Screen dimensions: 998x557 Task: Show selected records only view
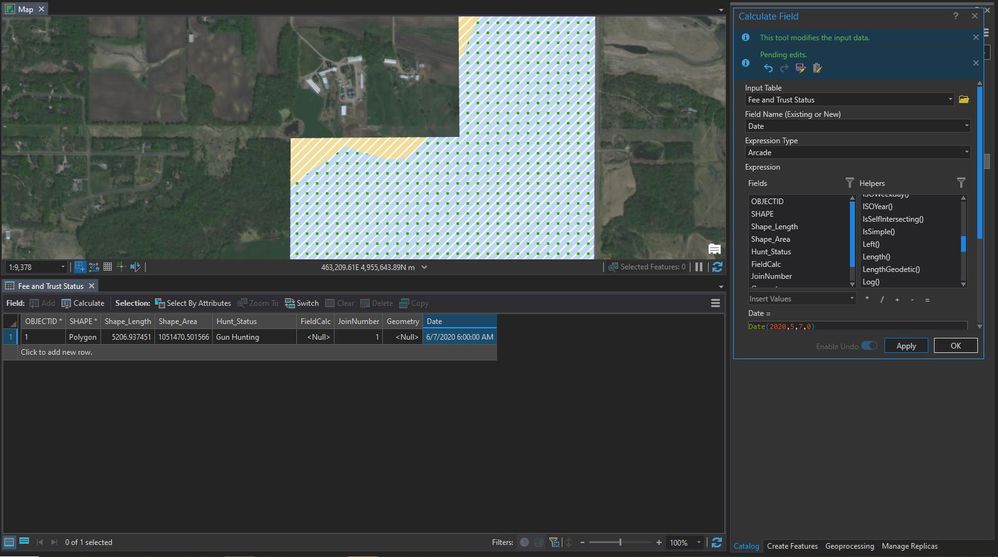24,542
